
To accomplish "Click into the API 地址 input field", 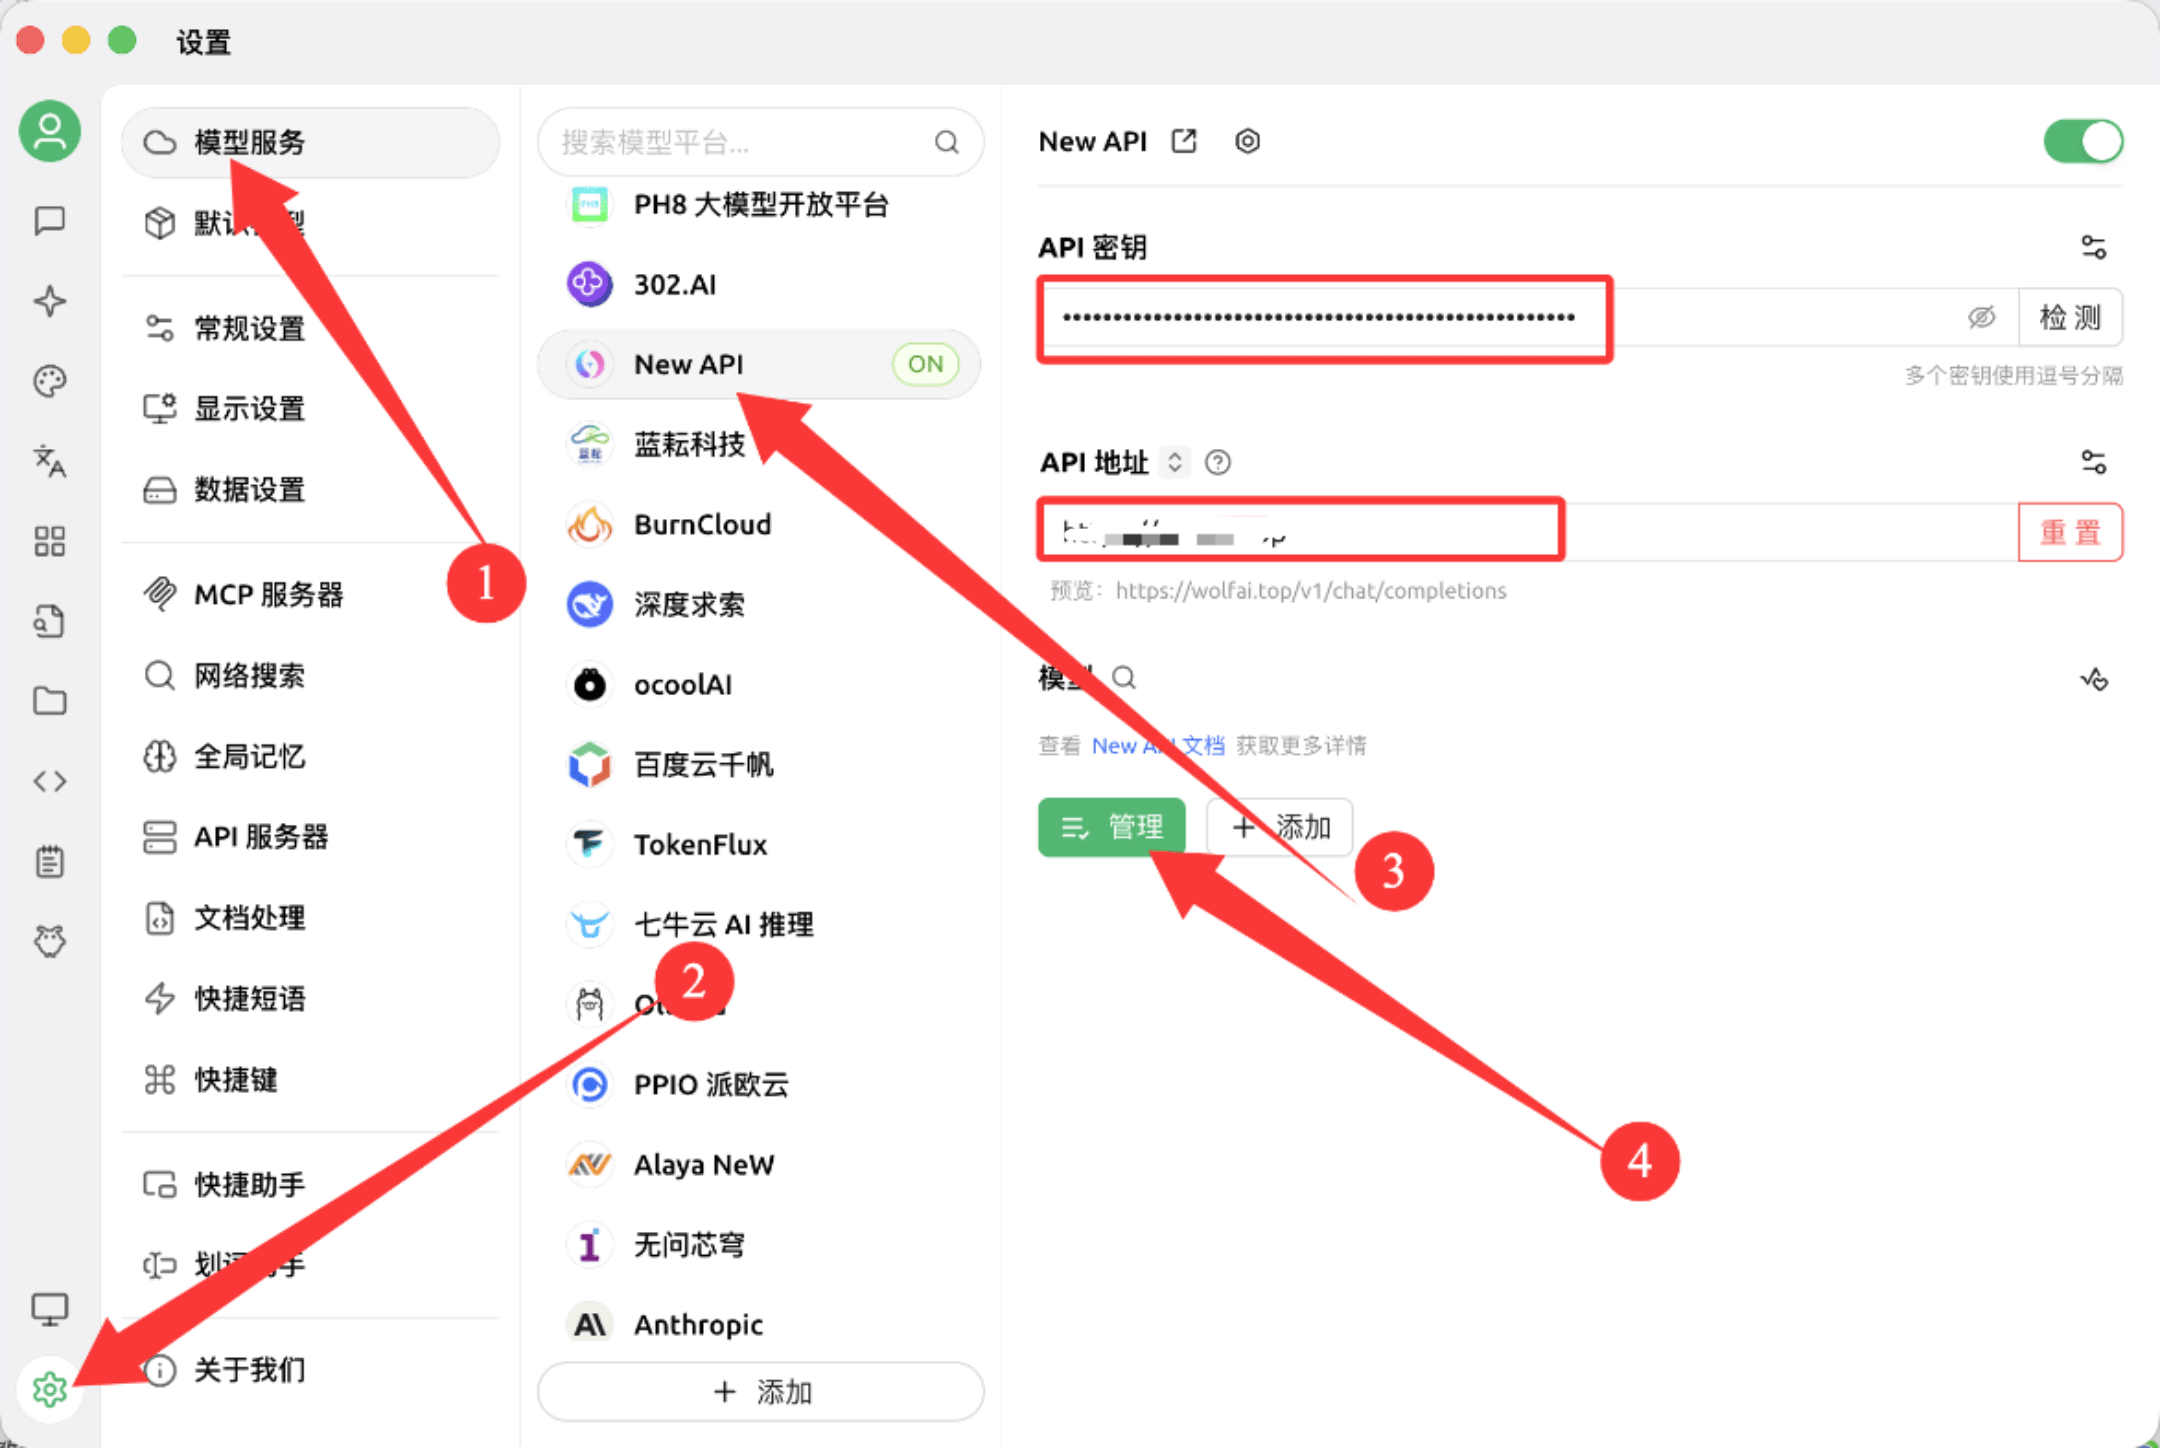I will [x=1529, y=532].
